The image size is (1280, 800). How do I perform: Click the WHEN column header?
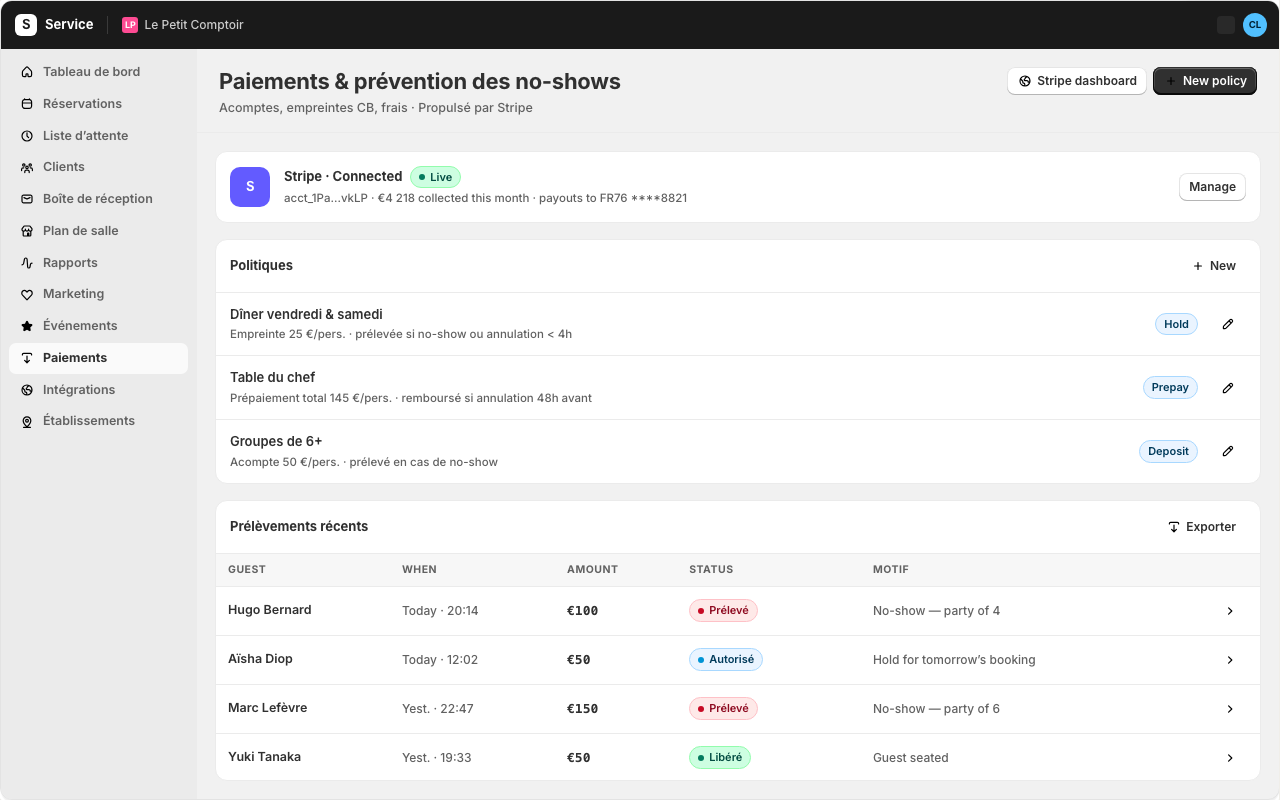pyautogui.click(x=419, y=570)
